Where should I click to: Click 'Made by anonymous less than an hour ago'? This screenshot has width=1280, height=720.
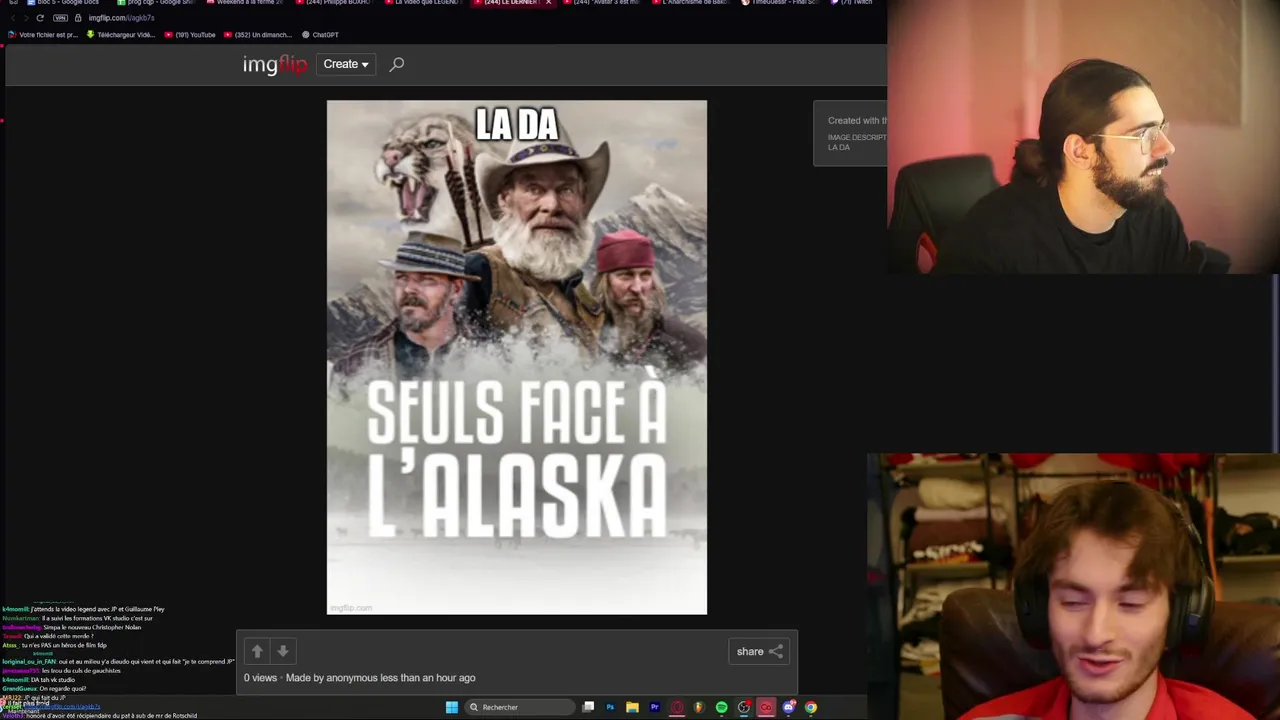tap(380, 678)
